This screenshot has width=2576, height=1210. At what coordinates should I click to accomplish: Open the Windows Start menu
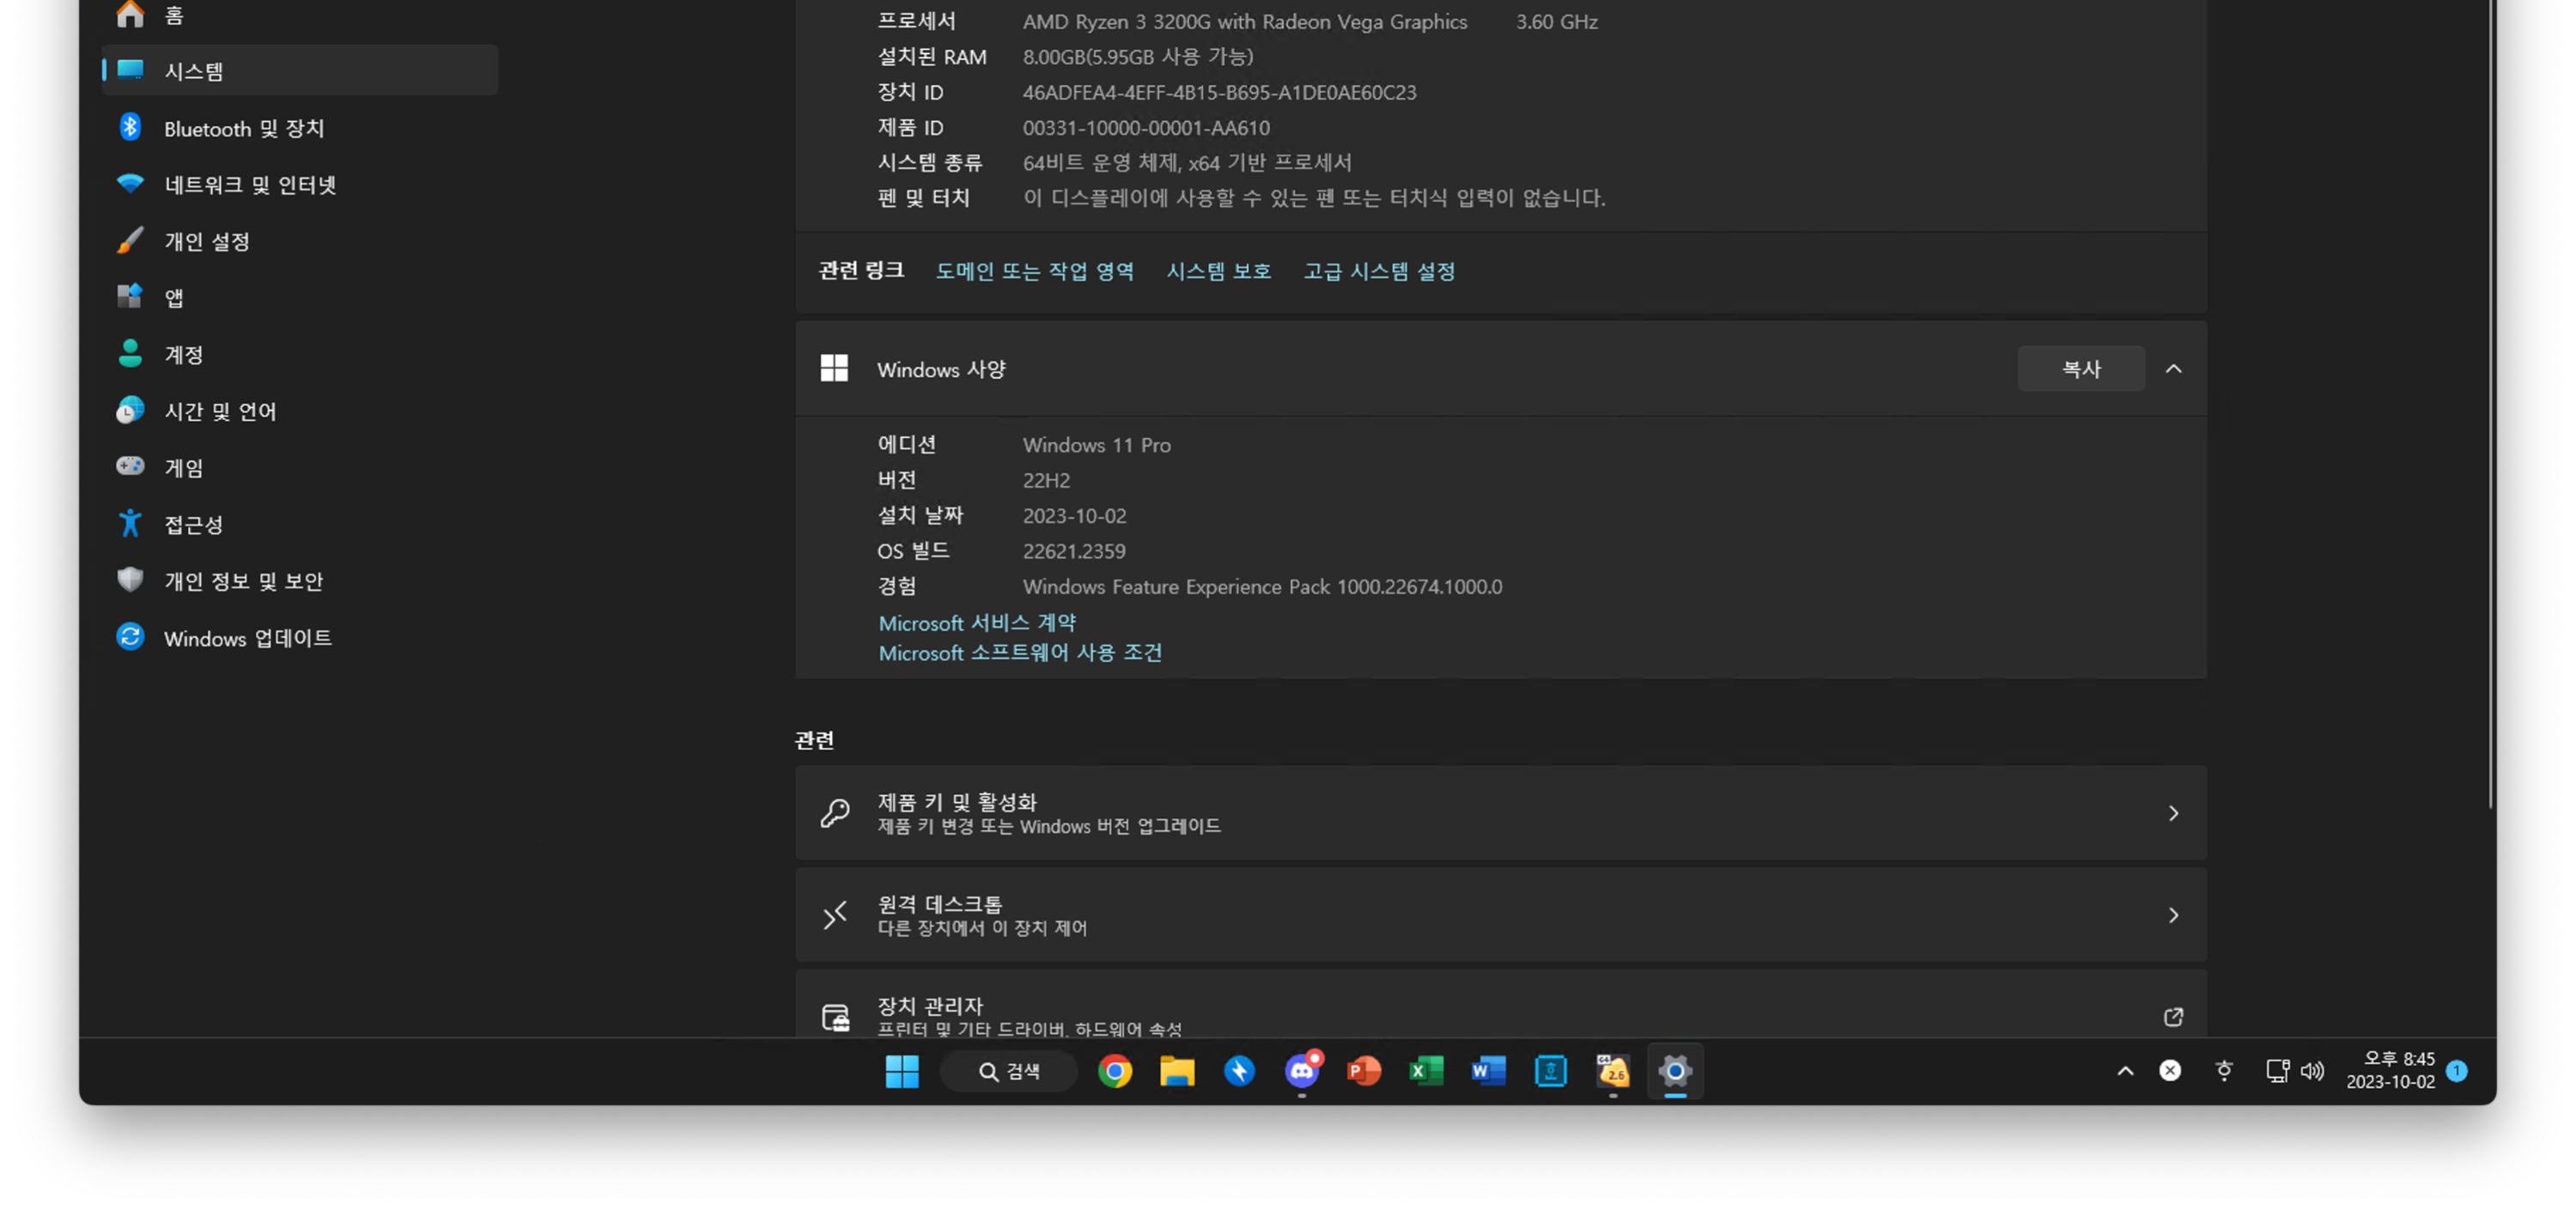coord(901,1071)
